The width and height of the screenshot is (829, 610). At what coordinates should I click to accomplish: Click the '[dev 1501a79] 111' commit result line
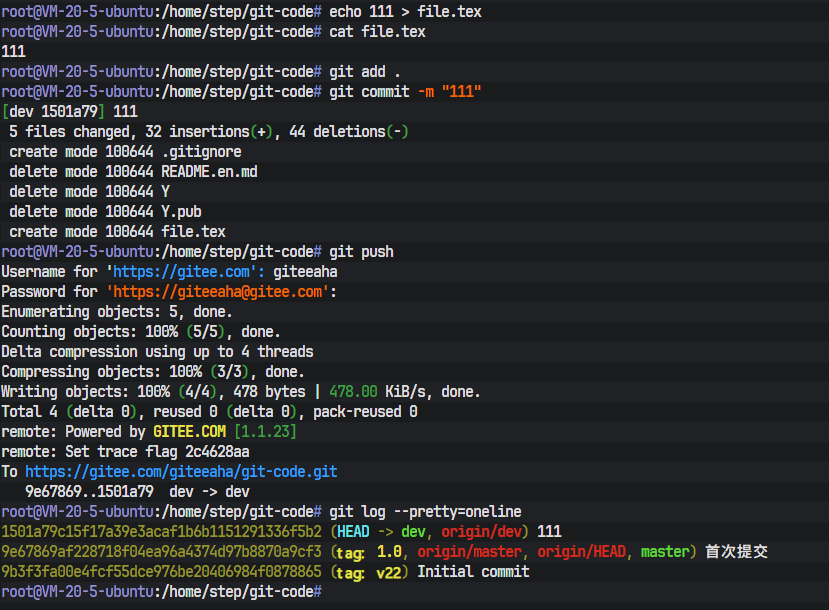70,111
